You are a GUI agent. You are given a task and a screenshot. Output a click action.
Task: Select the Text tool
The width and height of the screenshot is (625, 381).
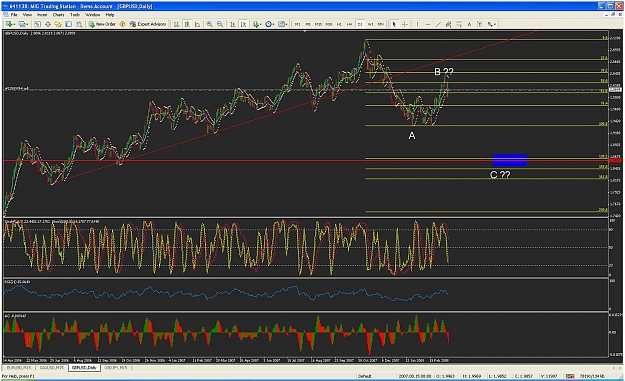click(x=469, y=24)
